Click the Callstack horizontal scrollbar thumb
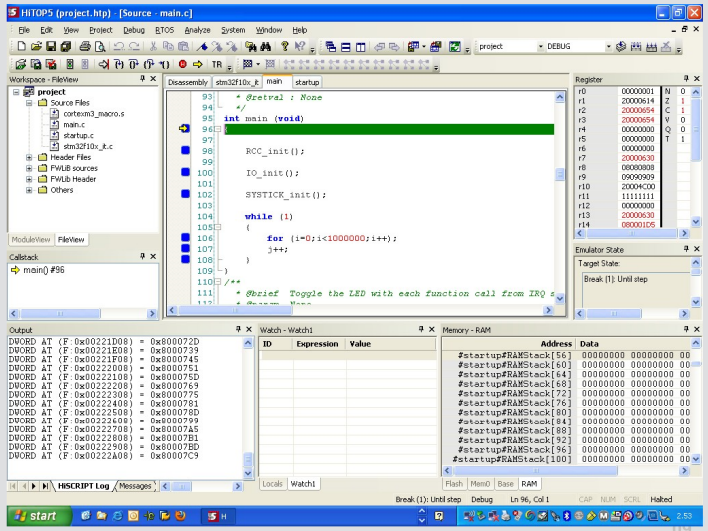Screen dimensions: 708x531 click(60, 313)
